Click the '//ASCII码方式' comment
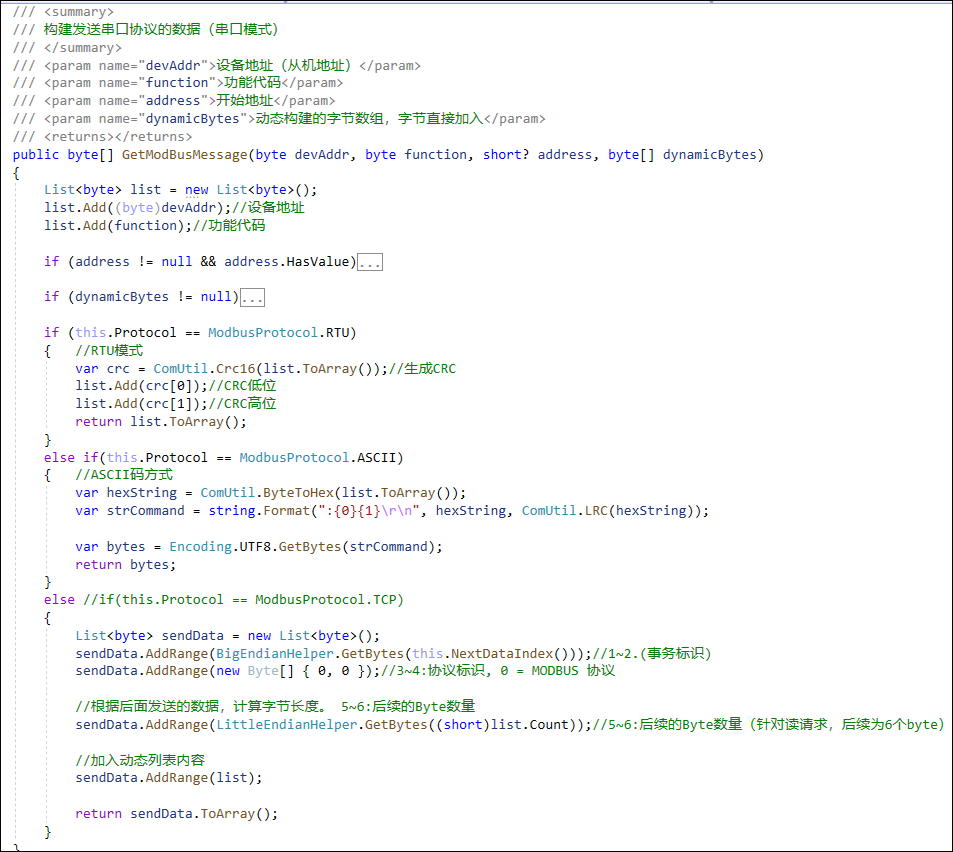Viewport: 953px width, 852px height. pos(124,475)
